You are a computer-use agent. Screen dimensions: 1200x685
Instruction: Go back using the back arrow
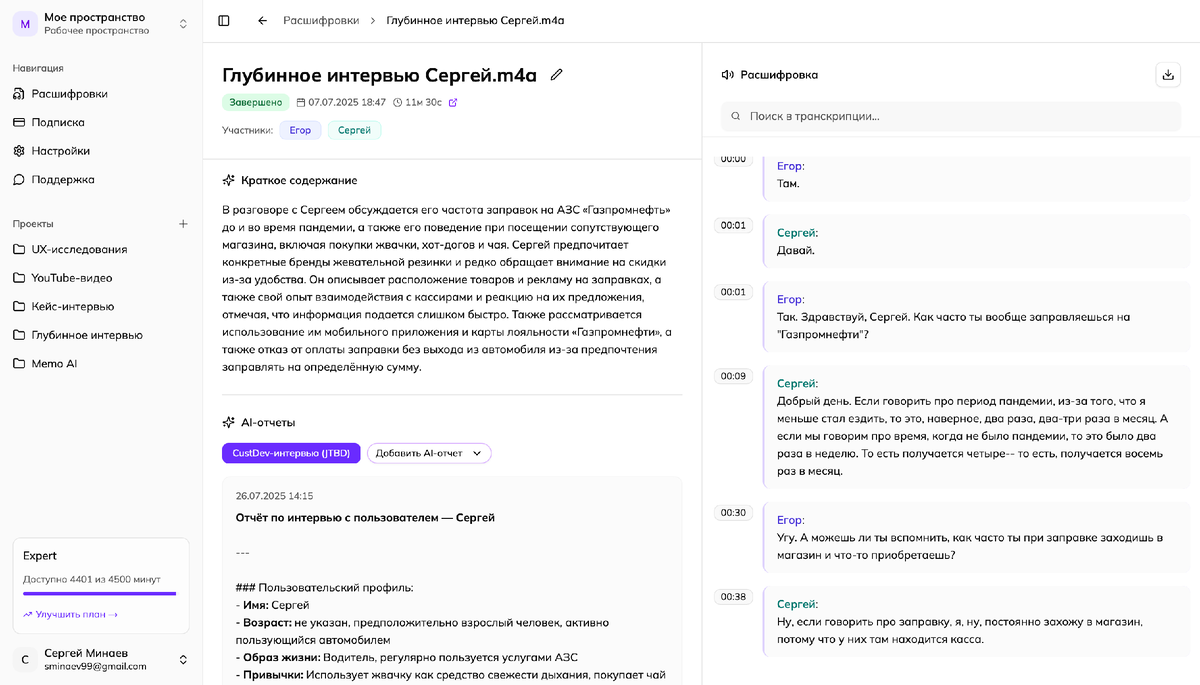point(261,20)
